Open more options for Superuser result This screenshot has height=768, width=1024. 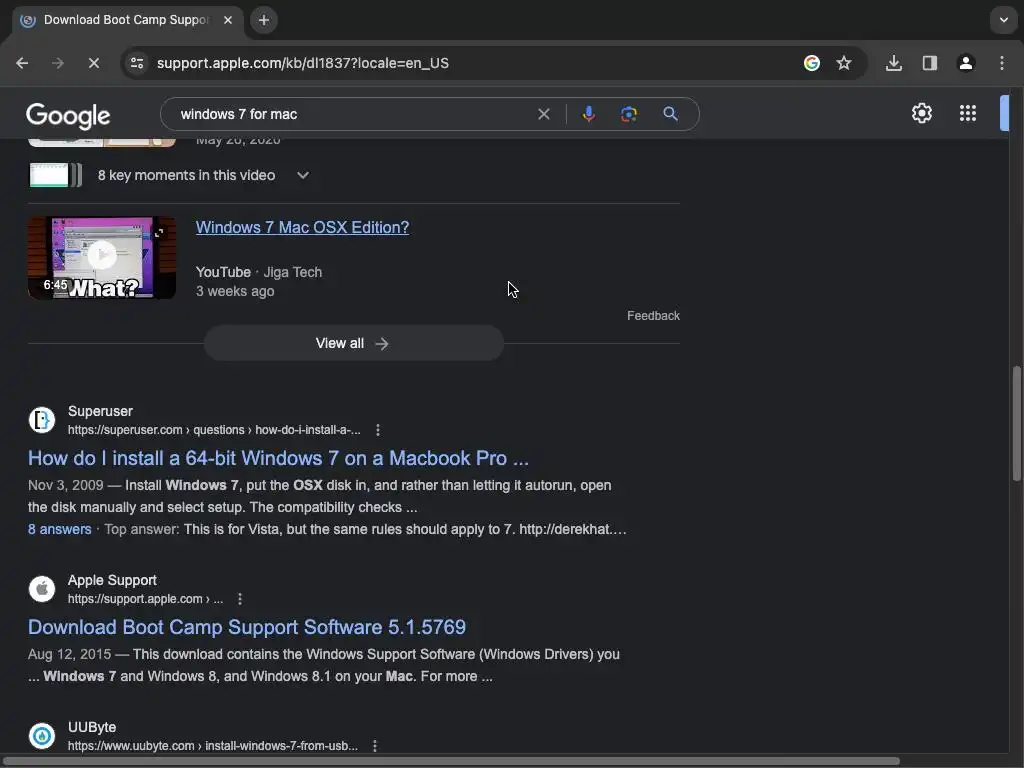click(x=377, y=430)
